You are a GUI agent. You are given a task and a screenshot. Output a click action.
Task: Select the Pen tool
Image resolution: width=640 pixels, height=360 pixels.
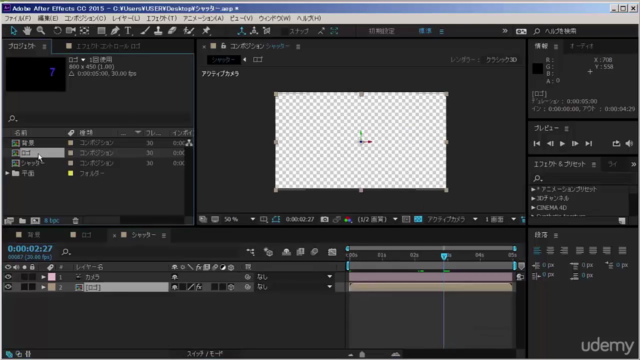(115, 31)
